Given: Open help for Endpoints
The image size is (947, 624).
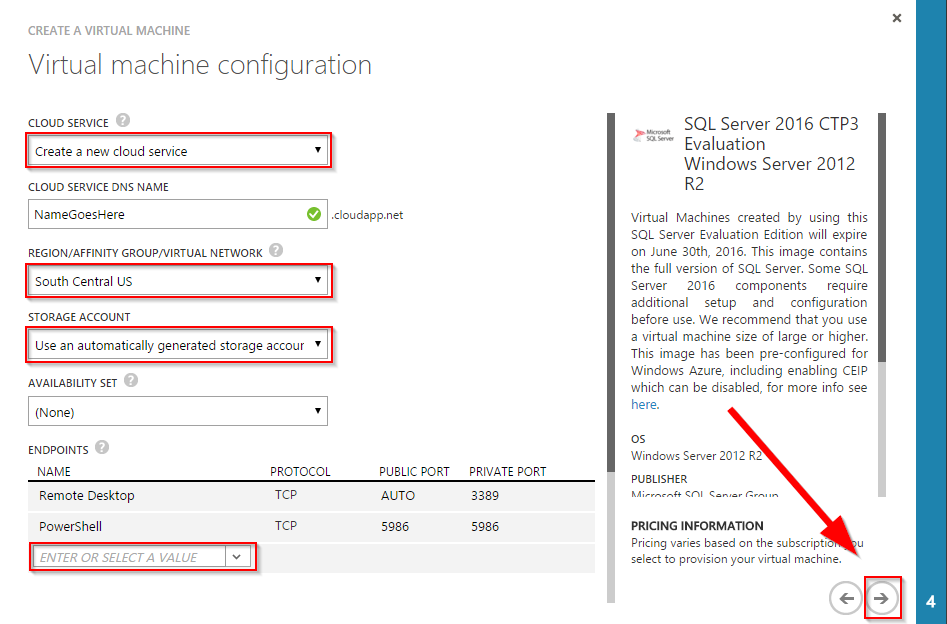Looking at the screenshot, I should click(102, 448).
